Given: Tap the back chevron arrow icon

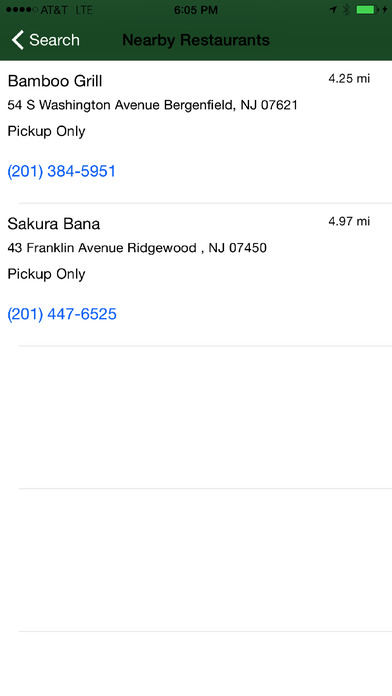Looking at the screenshot, I should (18, 40).
